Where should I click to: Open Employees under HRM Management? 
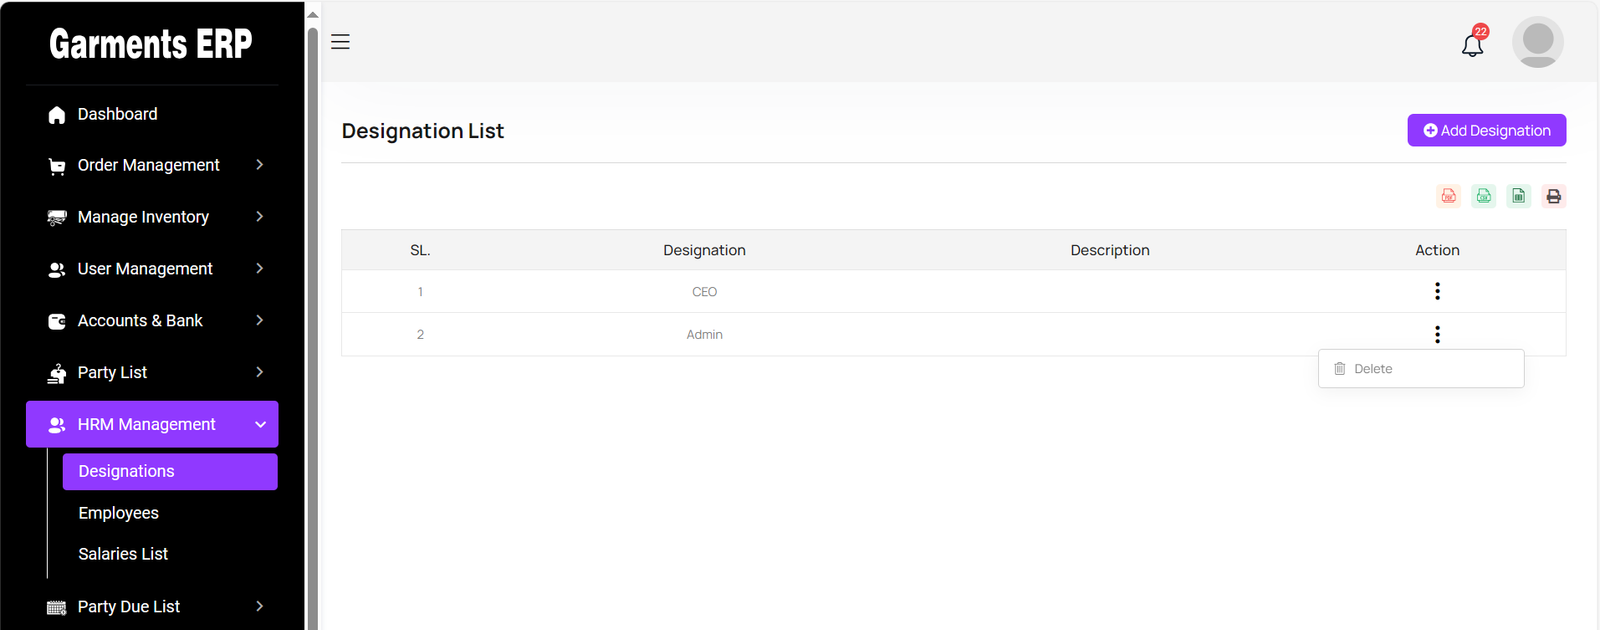(119, 513)
